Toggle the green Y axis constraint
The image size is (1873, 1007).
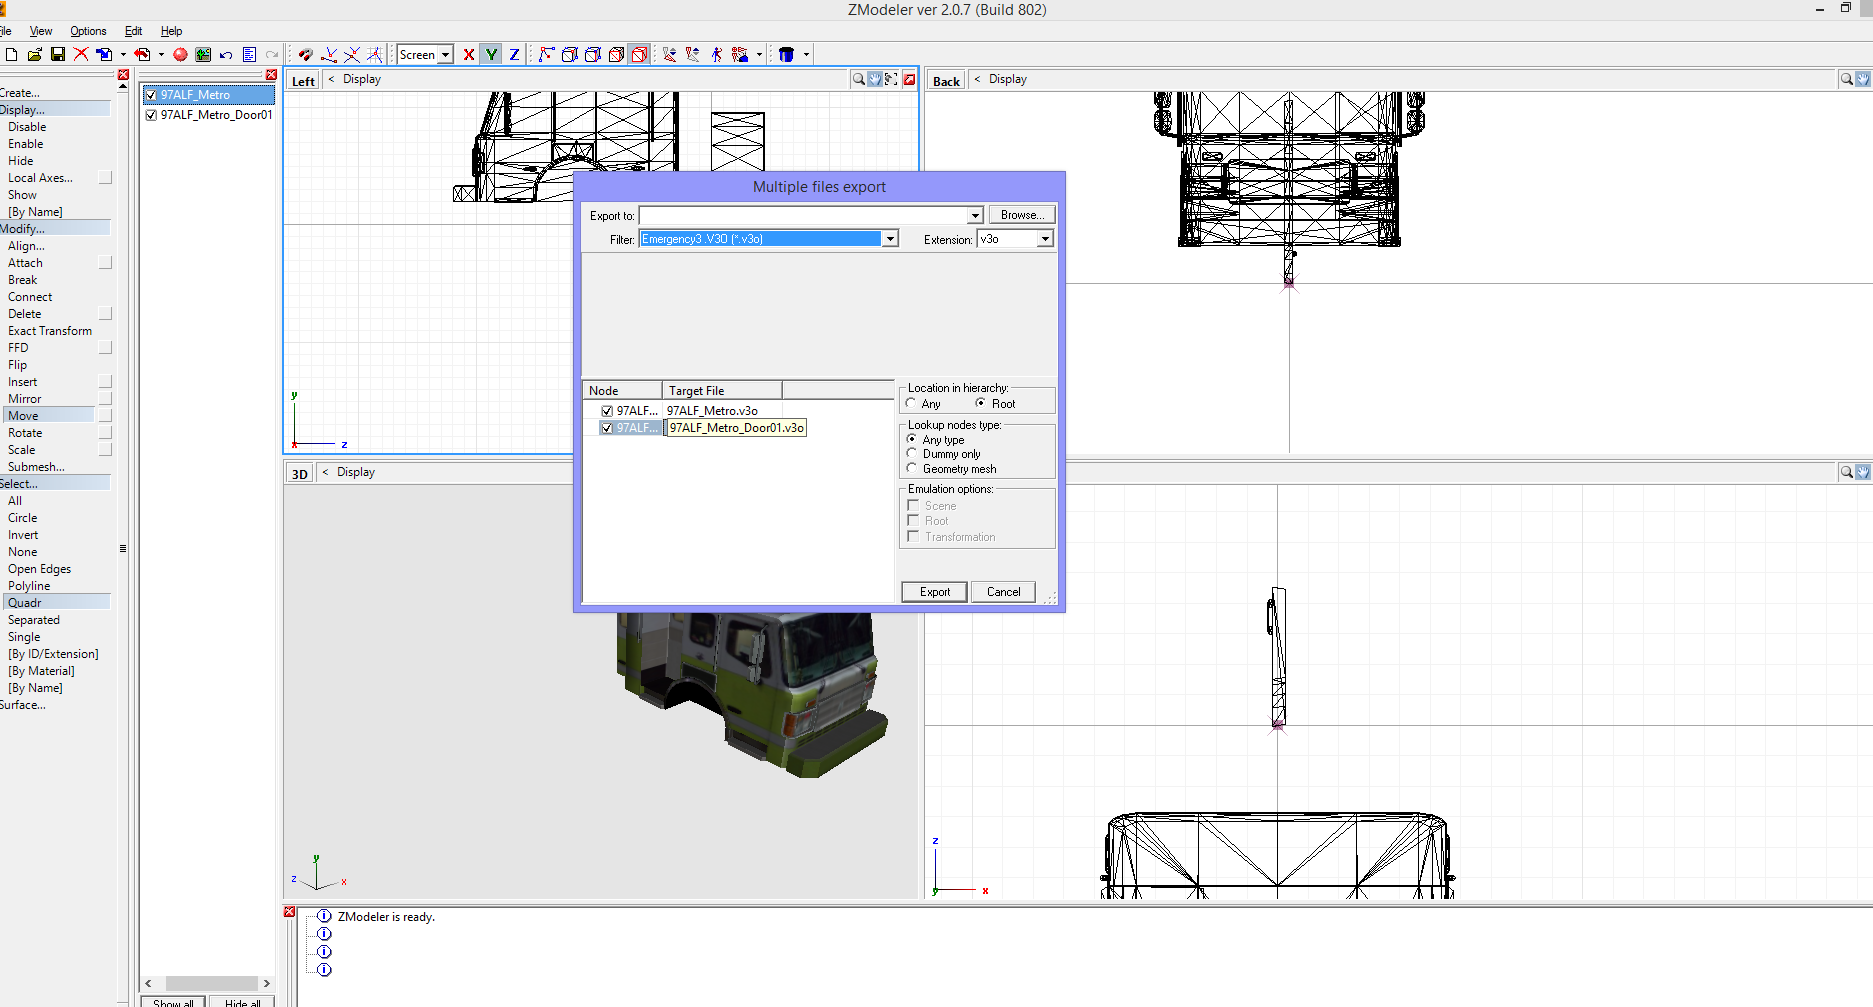(490, 54)
